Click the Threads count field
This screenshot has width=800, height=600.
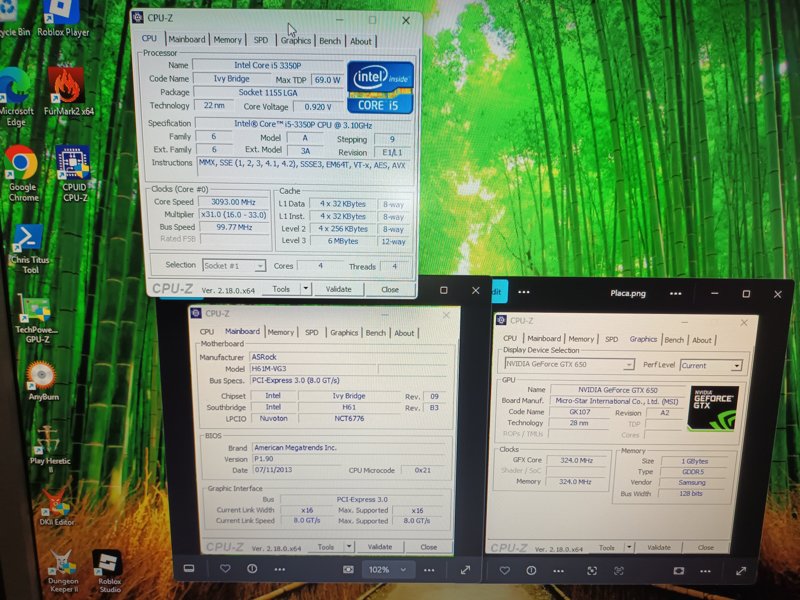click(395, 266)
